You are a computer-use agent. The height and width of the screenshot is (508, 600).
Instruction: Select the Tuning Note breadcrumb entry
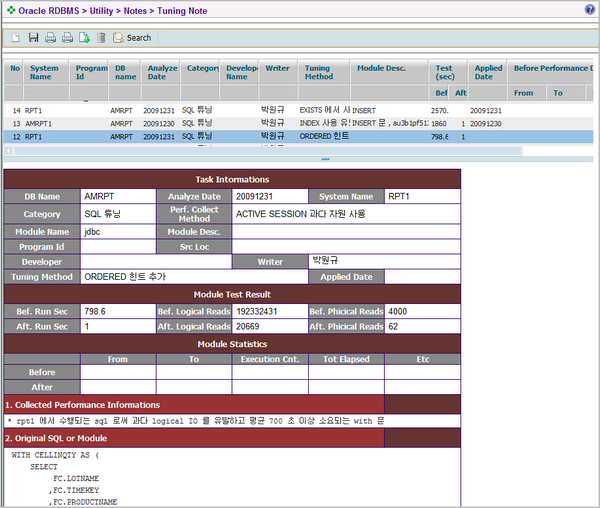(x=182, y=11)
